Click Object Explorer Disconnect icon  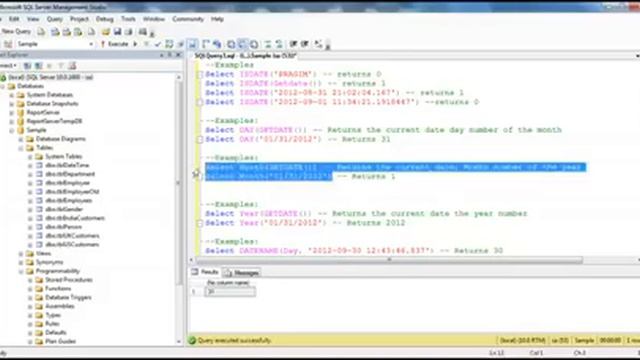(38, 66)
